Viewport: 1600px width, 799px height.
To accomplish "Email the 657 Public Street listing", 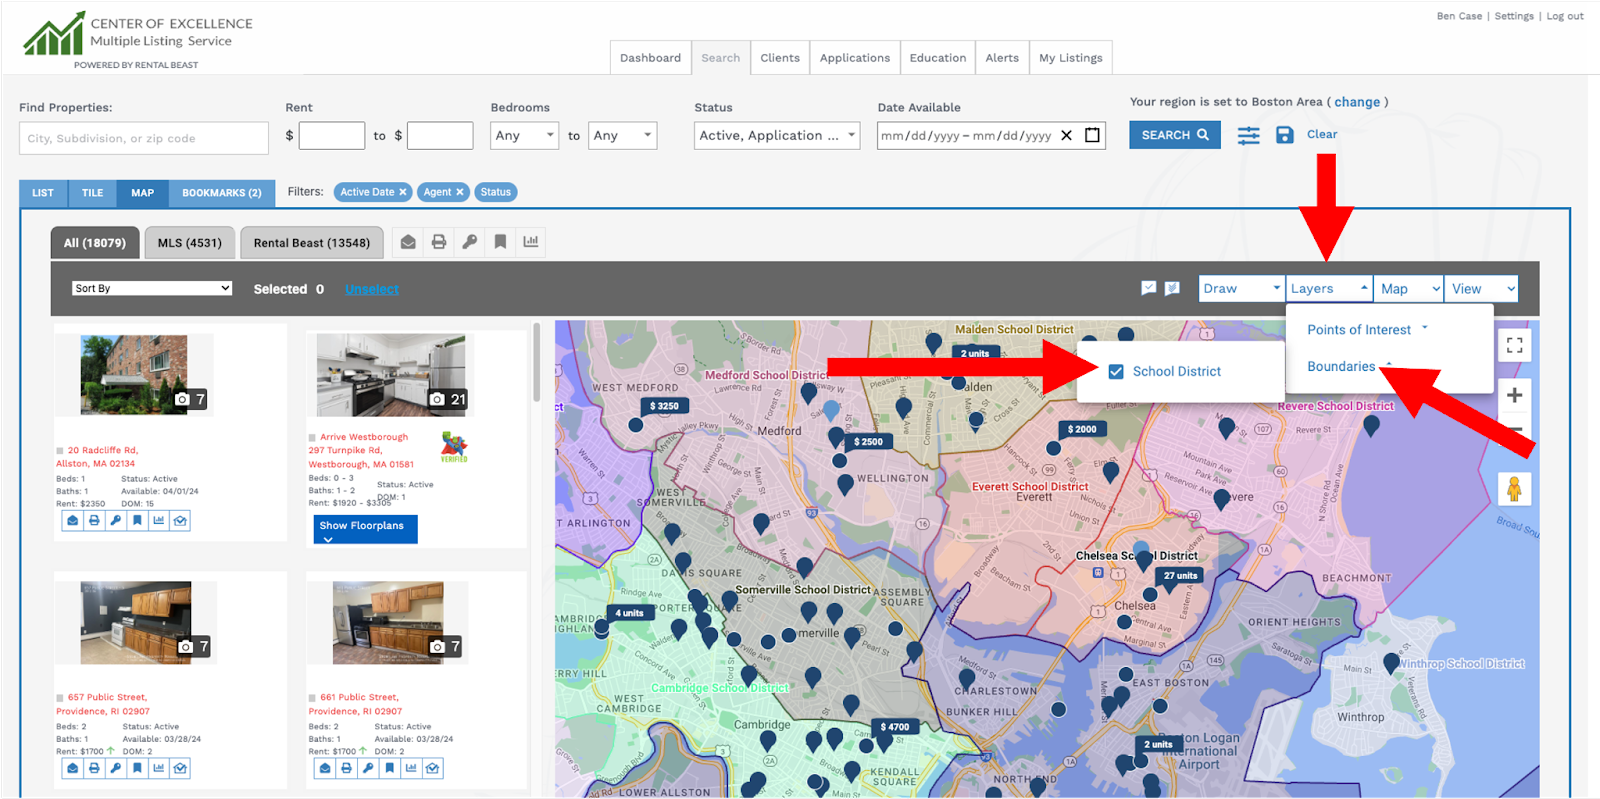I will click(72, 768).
